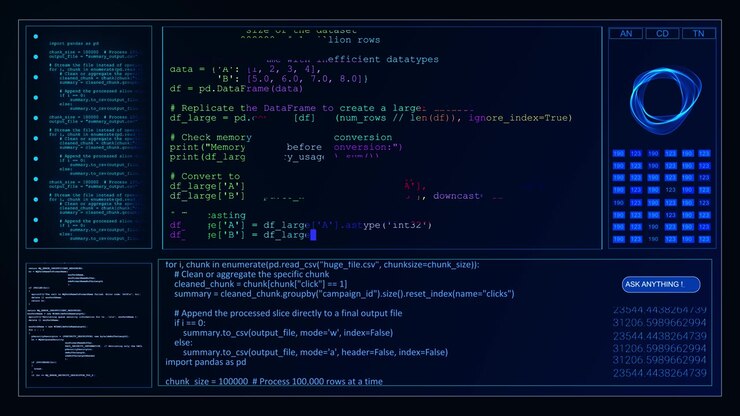Select the line "df = pd.DataFrame(data)"
The height and width of the screenshot is (416, 740).
tap(236, 89)
